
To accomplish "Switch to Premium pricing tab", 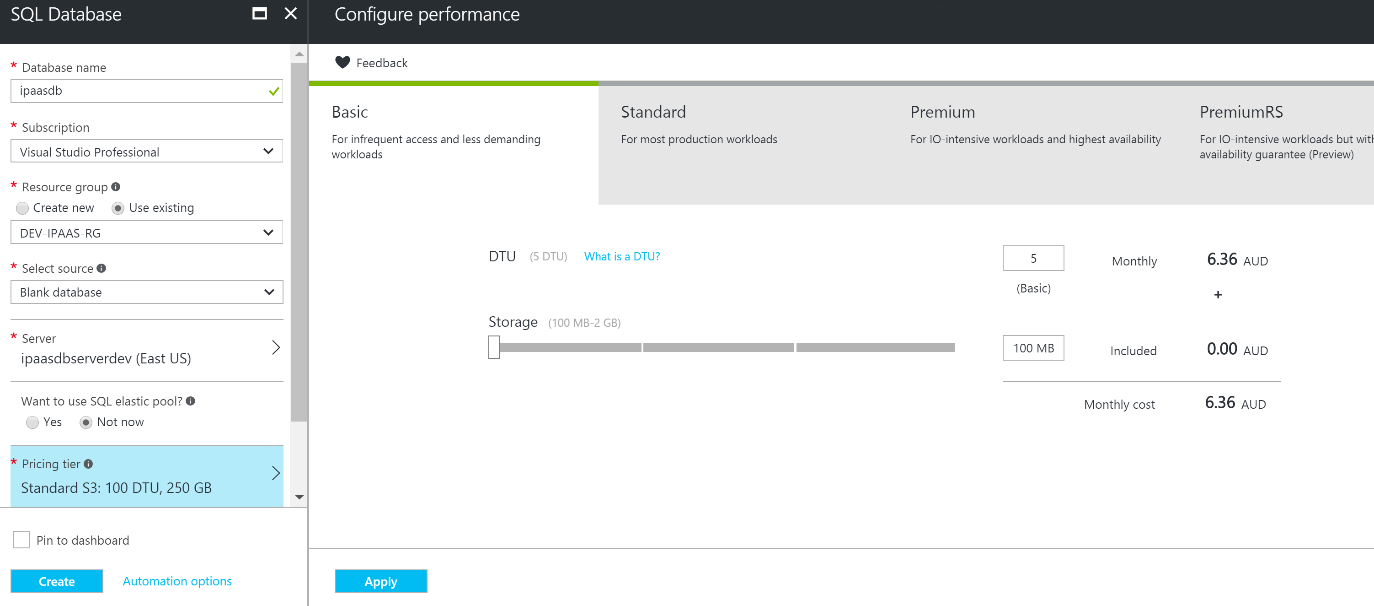I will (x=1033, y=144).
